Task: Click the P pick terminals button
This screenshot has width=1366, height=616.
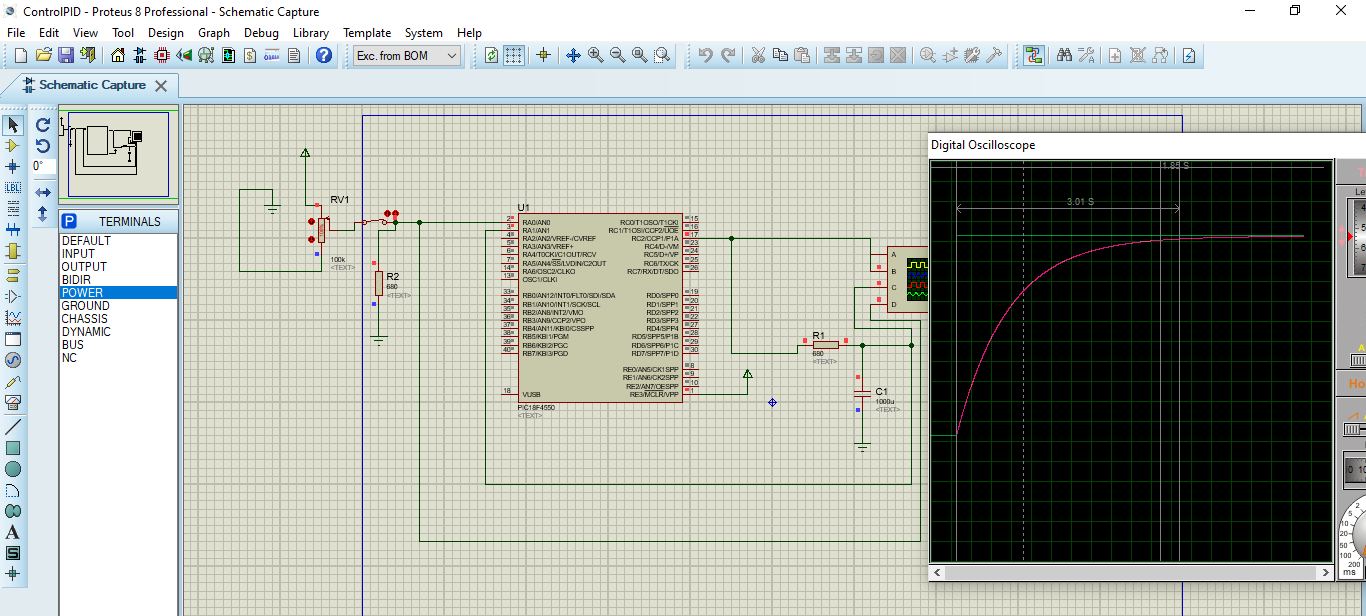Action: [x=69, y=222]
